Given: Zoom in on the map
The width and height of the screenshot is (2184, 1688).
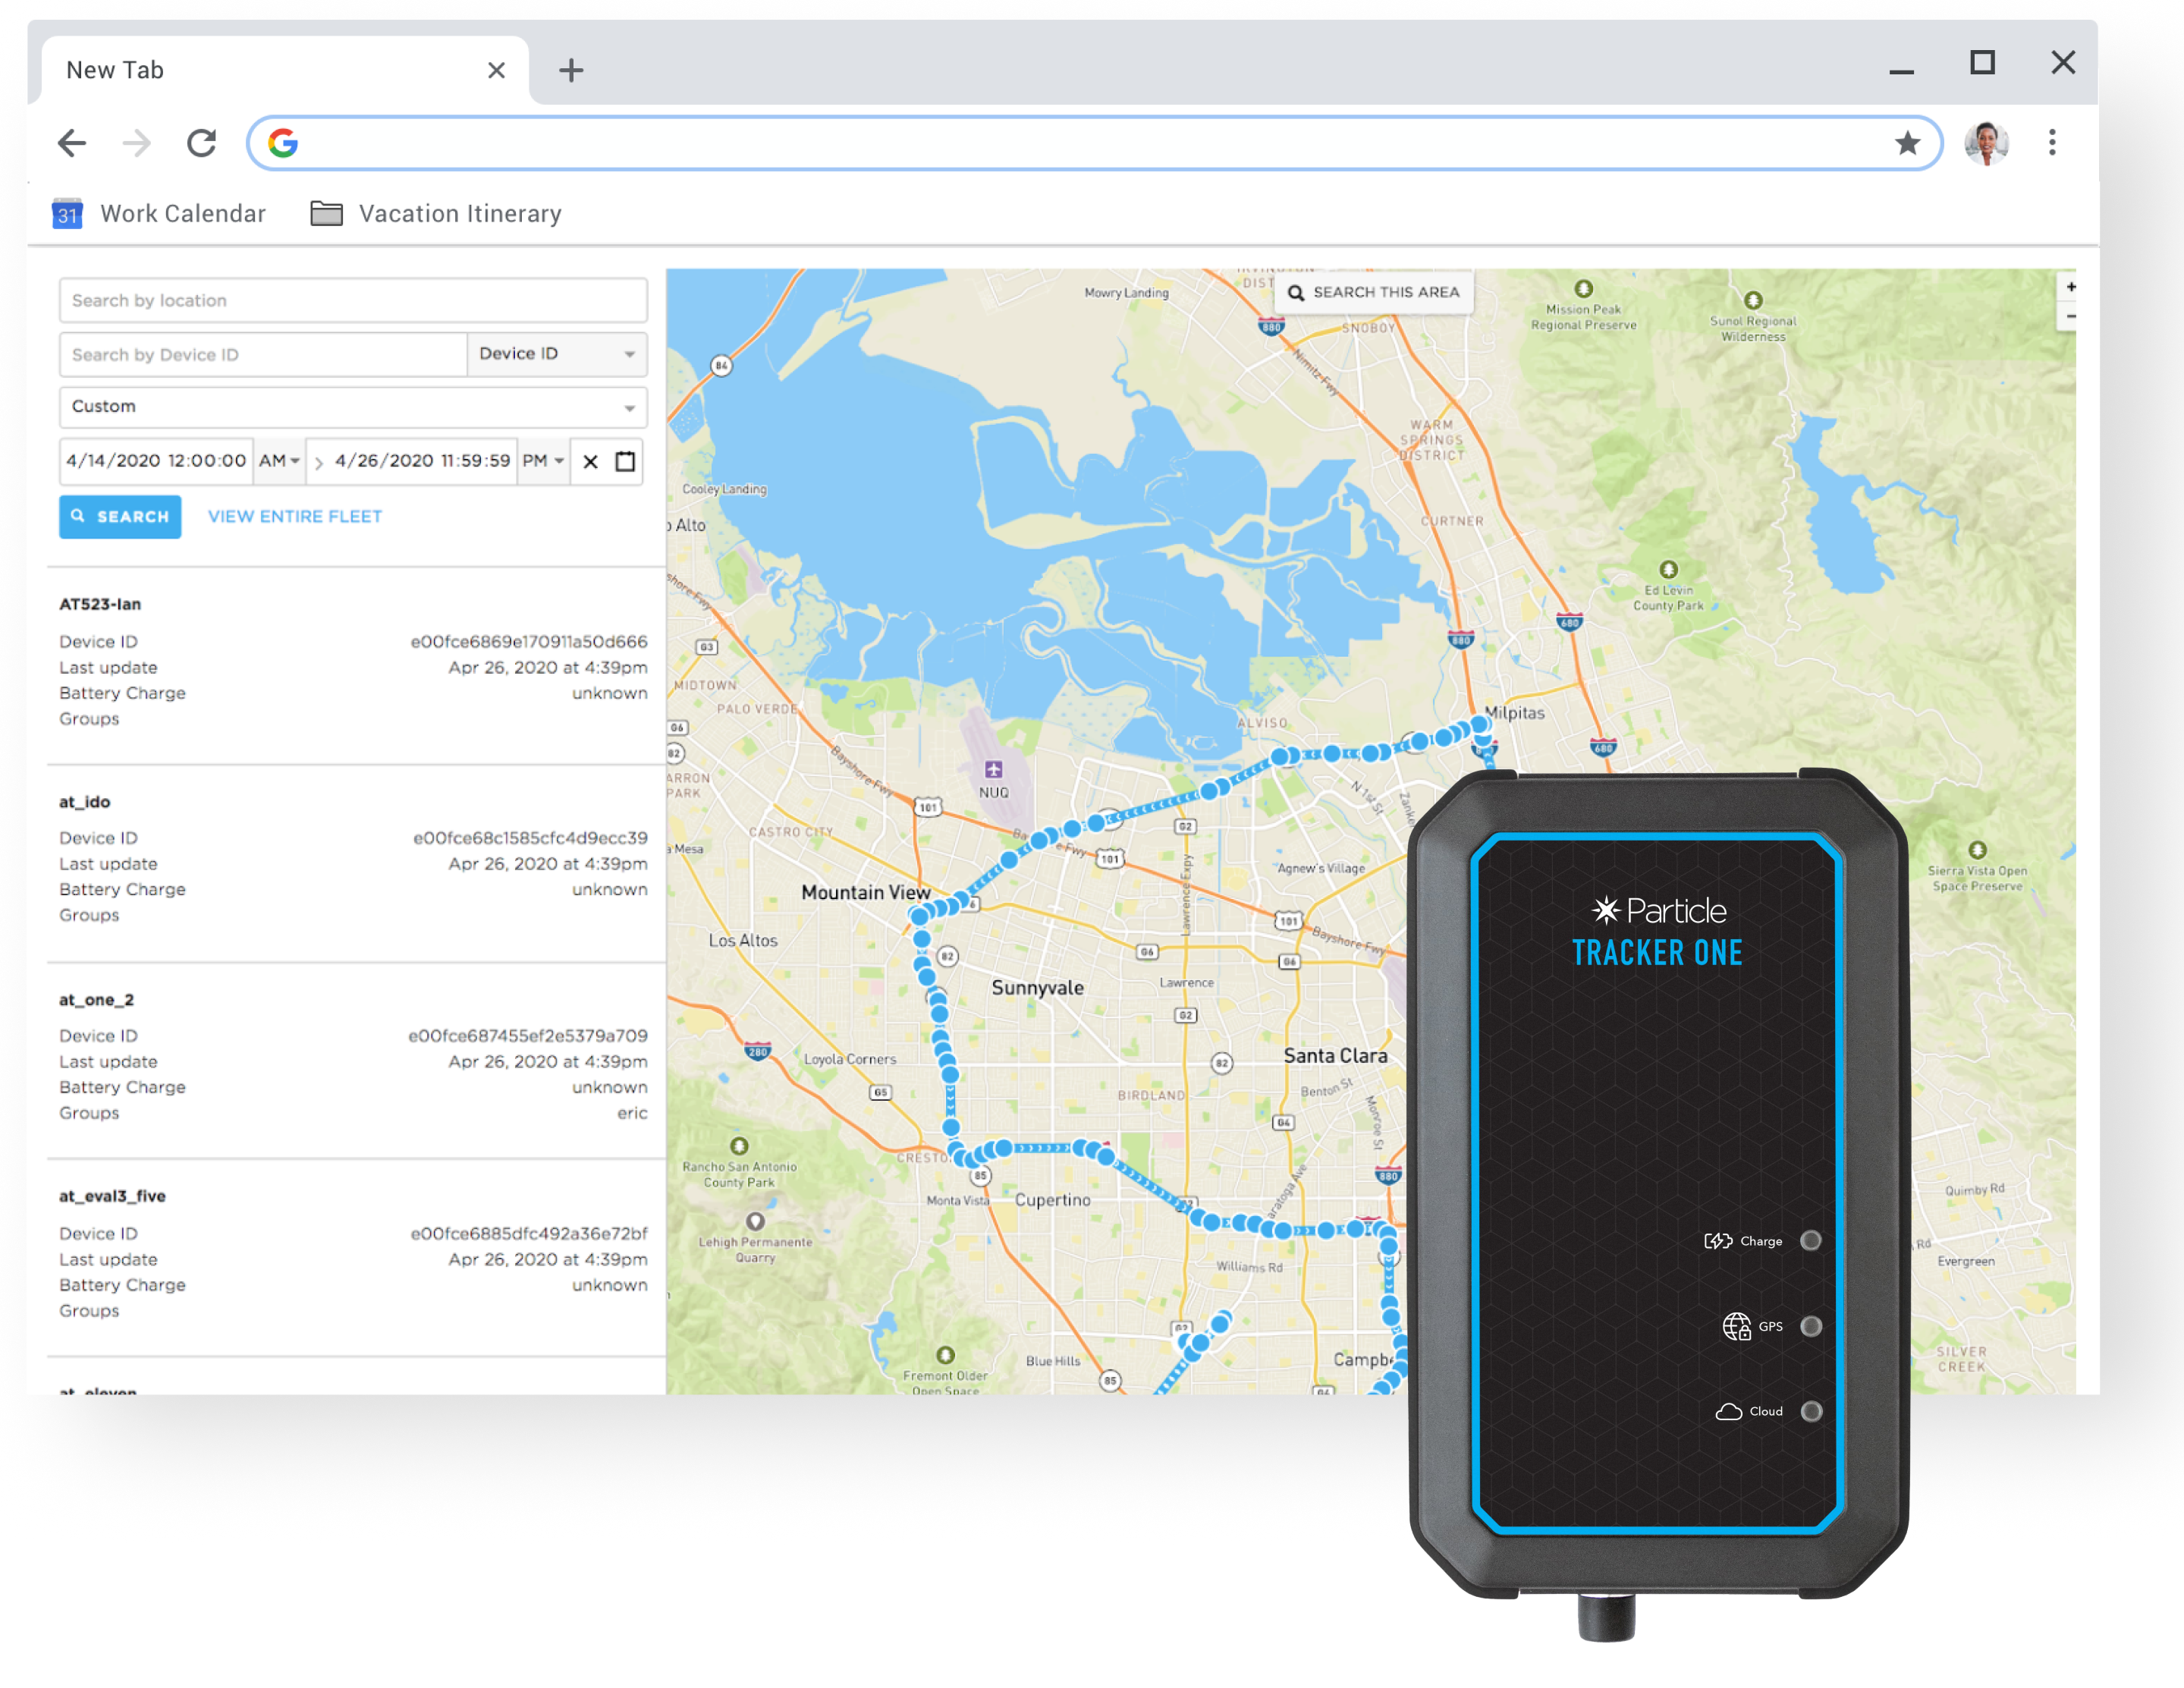Looking at the screenshot, I should [x=2070, y=287].
